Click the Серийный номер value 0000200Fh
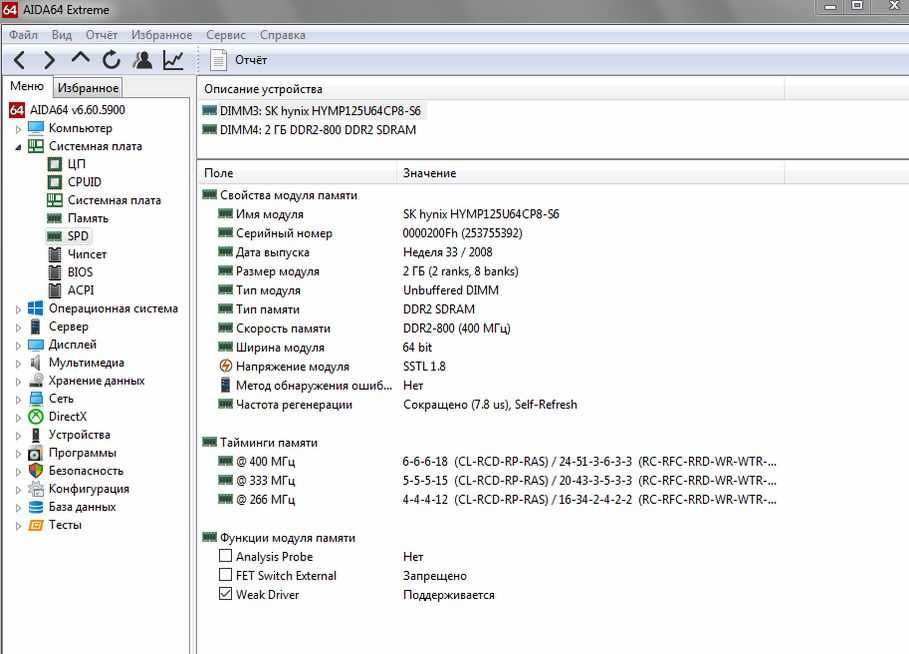 (x=462, y=233)
